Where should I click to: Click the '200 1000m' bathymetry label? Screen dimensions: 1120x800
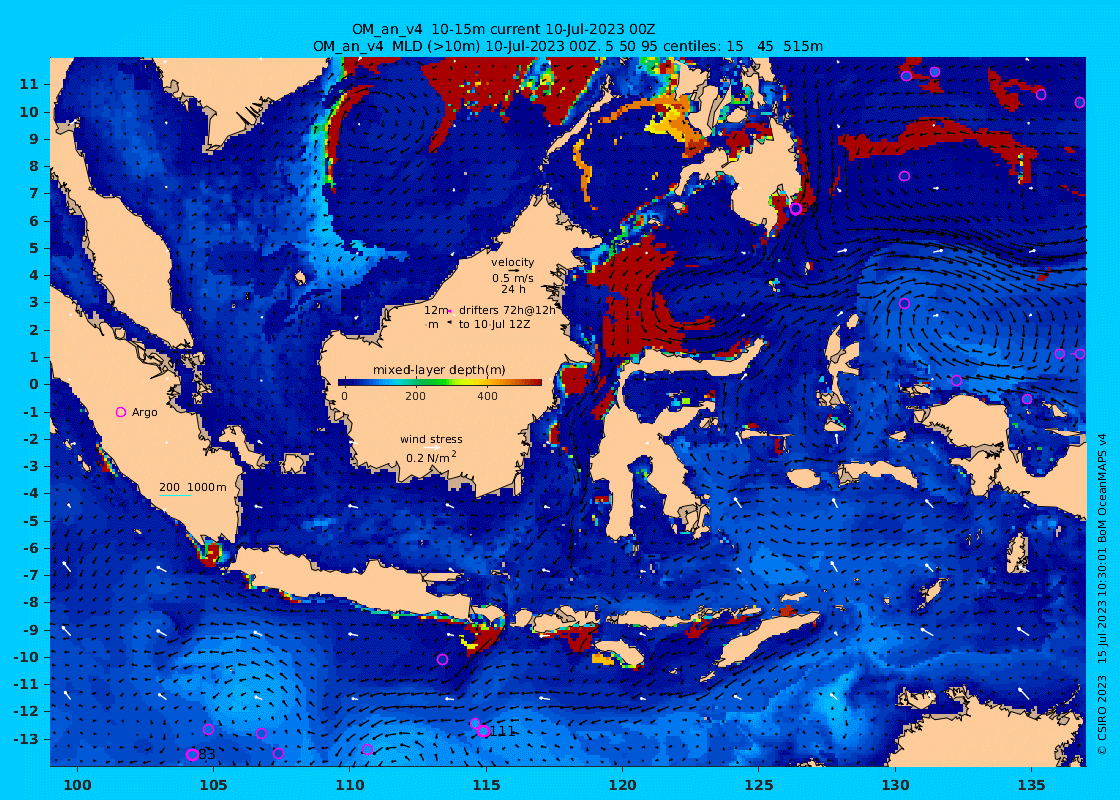coord(193,487)
